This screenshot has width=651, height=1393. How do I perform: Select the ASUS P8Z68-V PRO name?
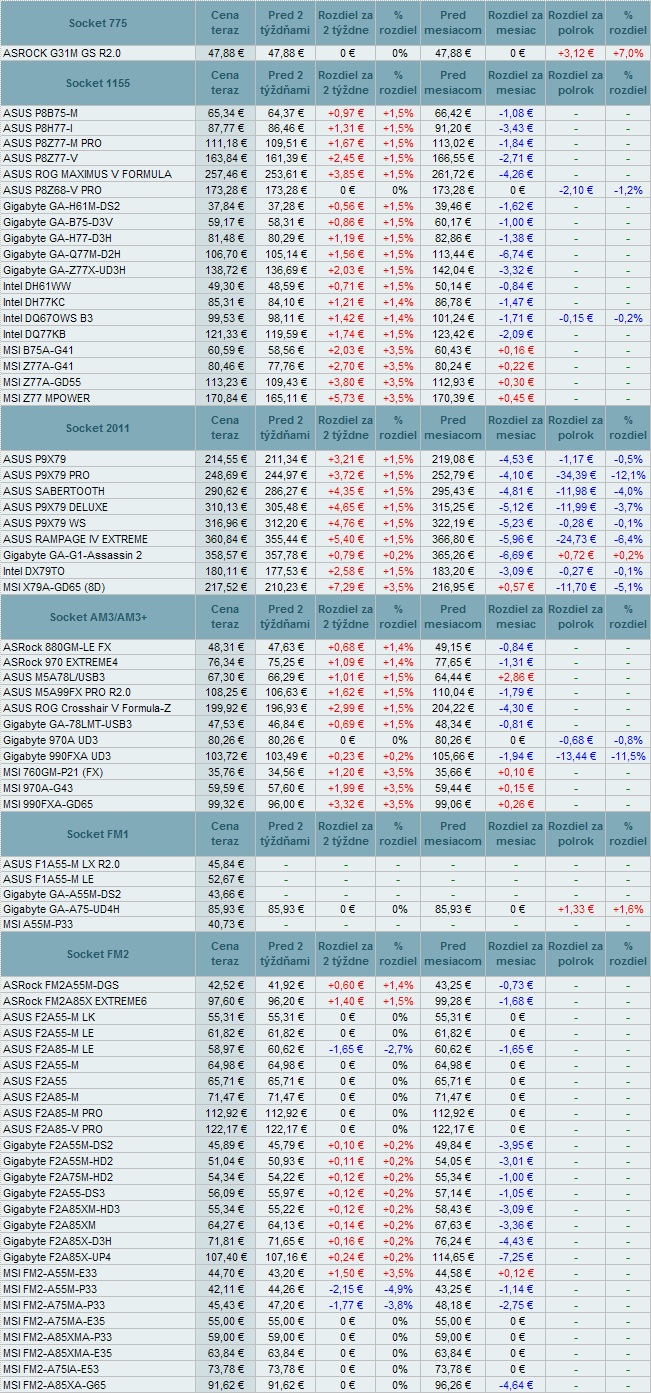point(52,189)
